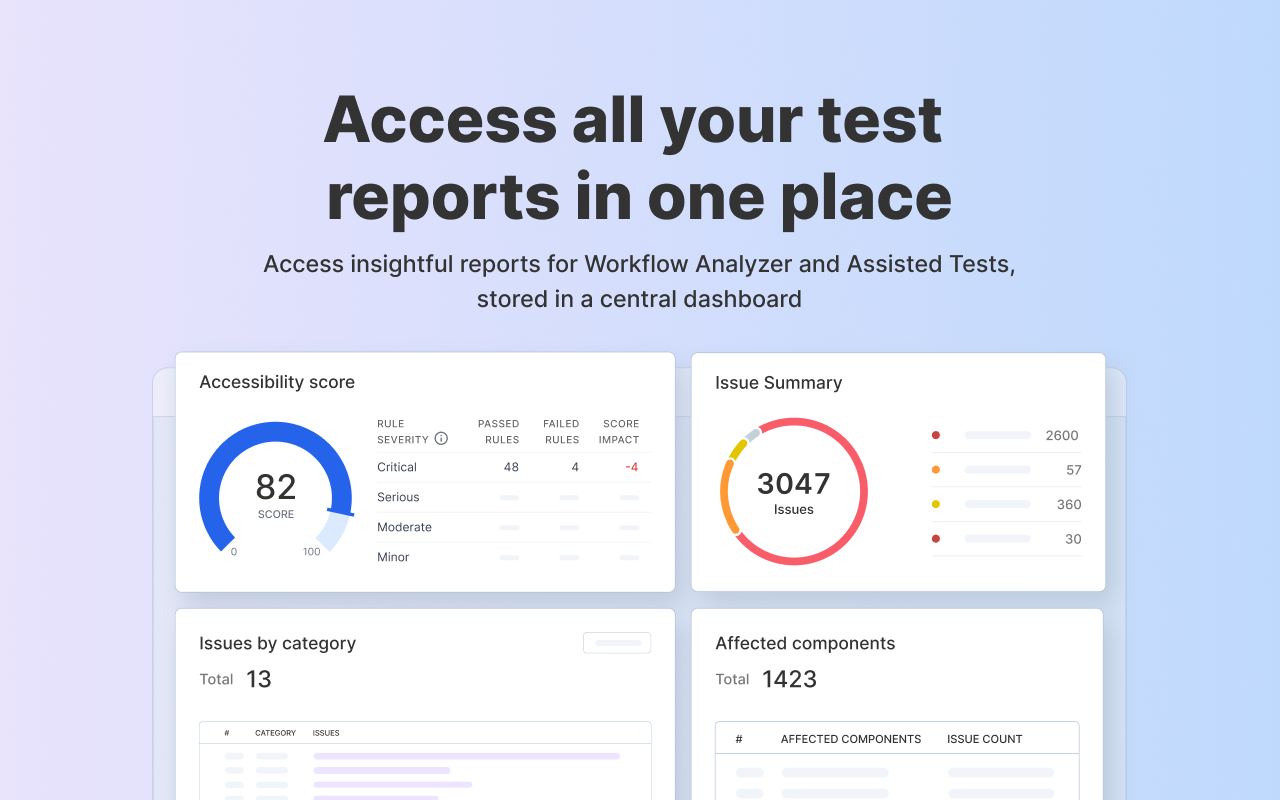Click the Score Impact column header
This screenshot has height=800, width=1280.
(x=619, y=432)
